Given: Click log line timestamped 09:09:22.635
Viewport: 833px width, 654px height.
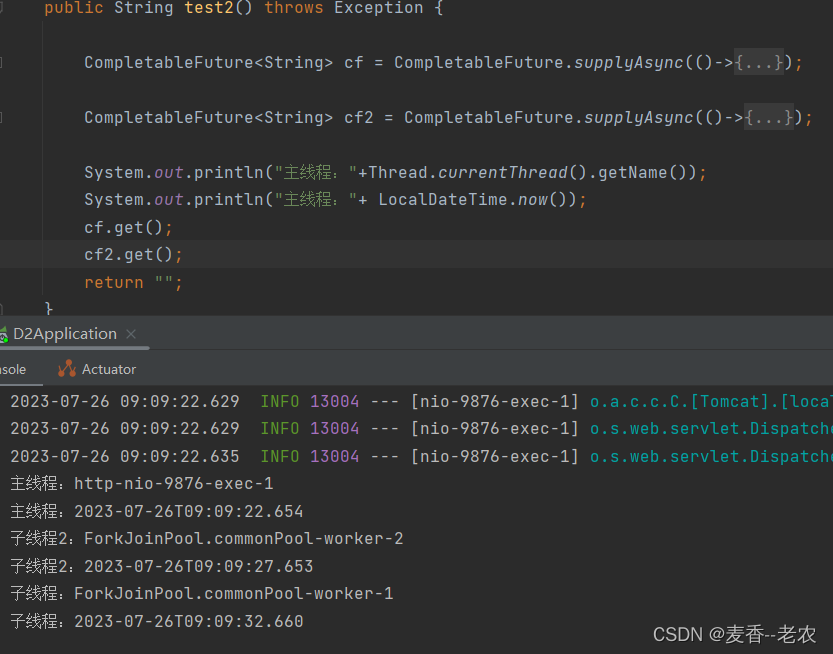Looking at the screenshot, I should 416,456.
